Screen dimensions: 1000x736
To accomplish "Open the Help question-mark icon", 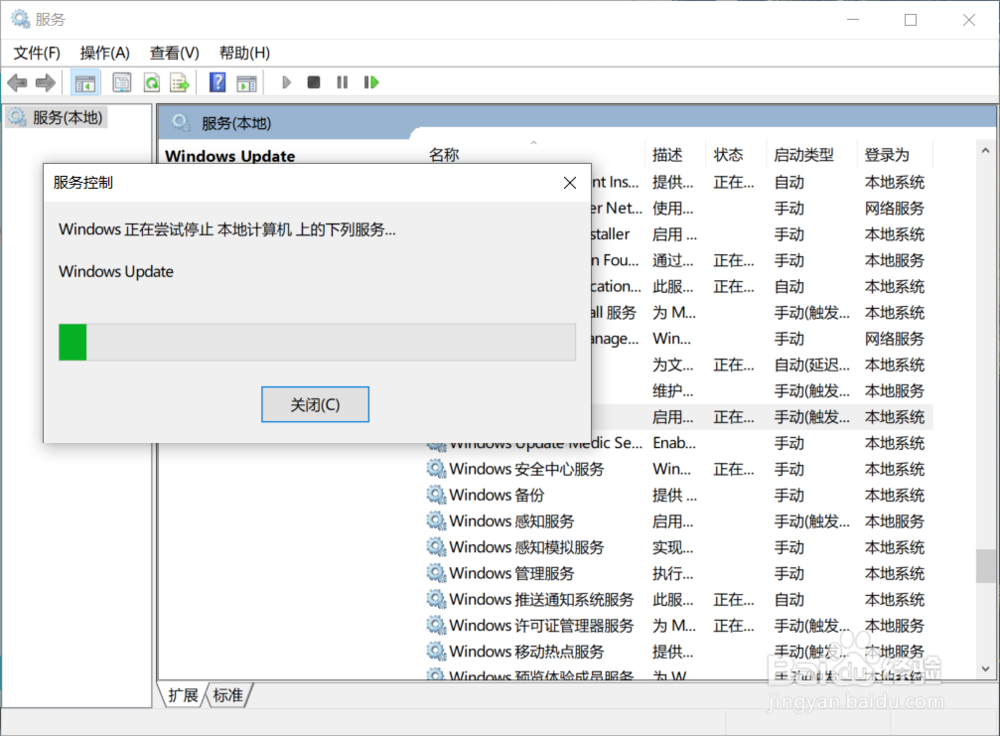I will pos(217,82).
